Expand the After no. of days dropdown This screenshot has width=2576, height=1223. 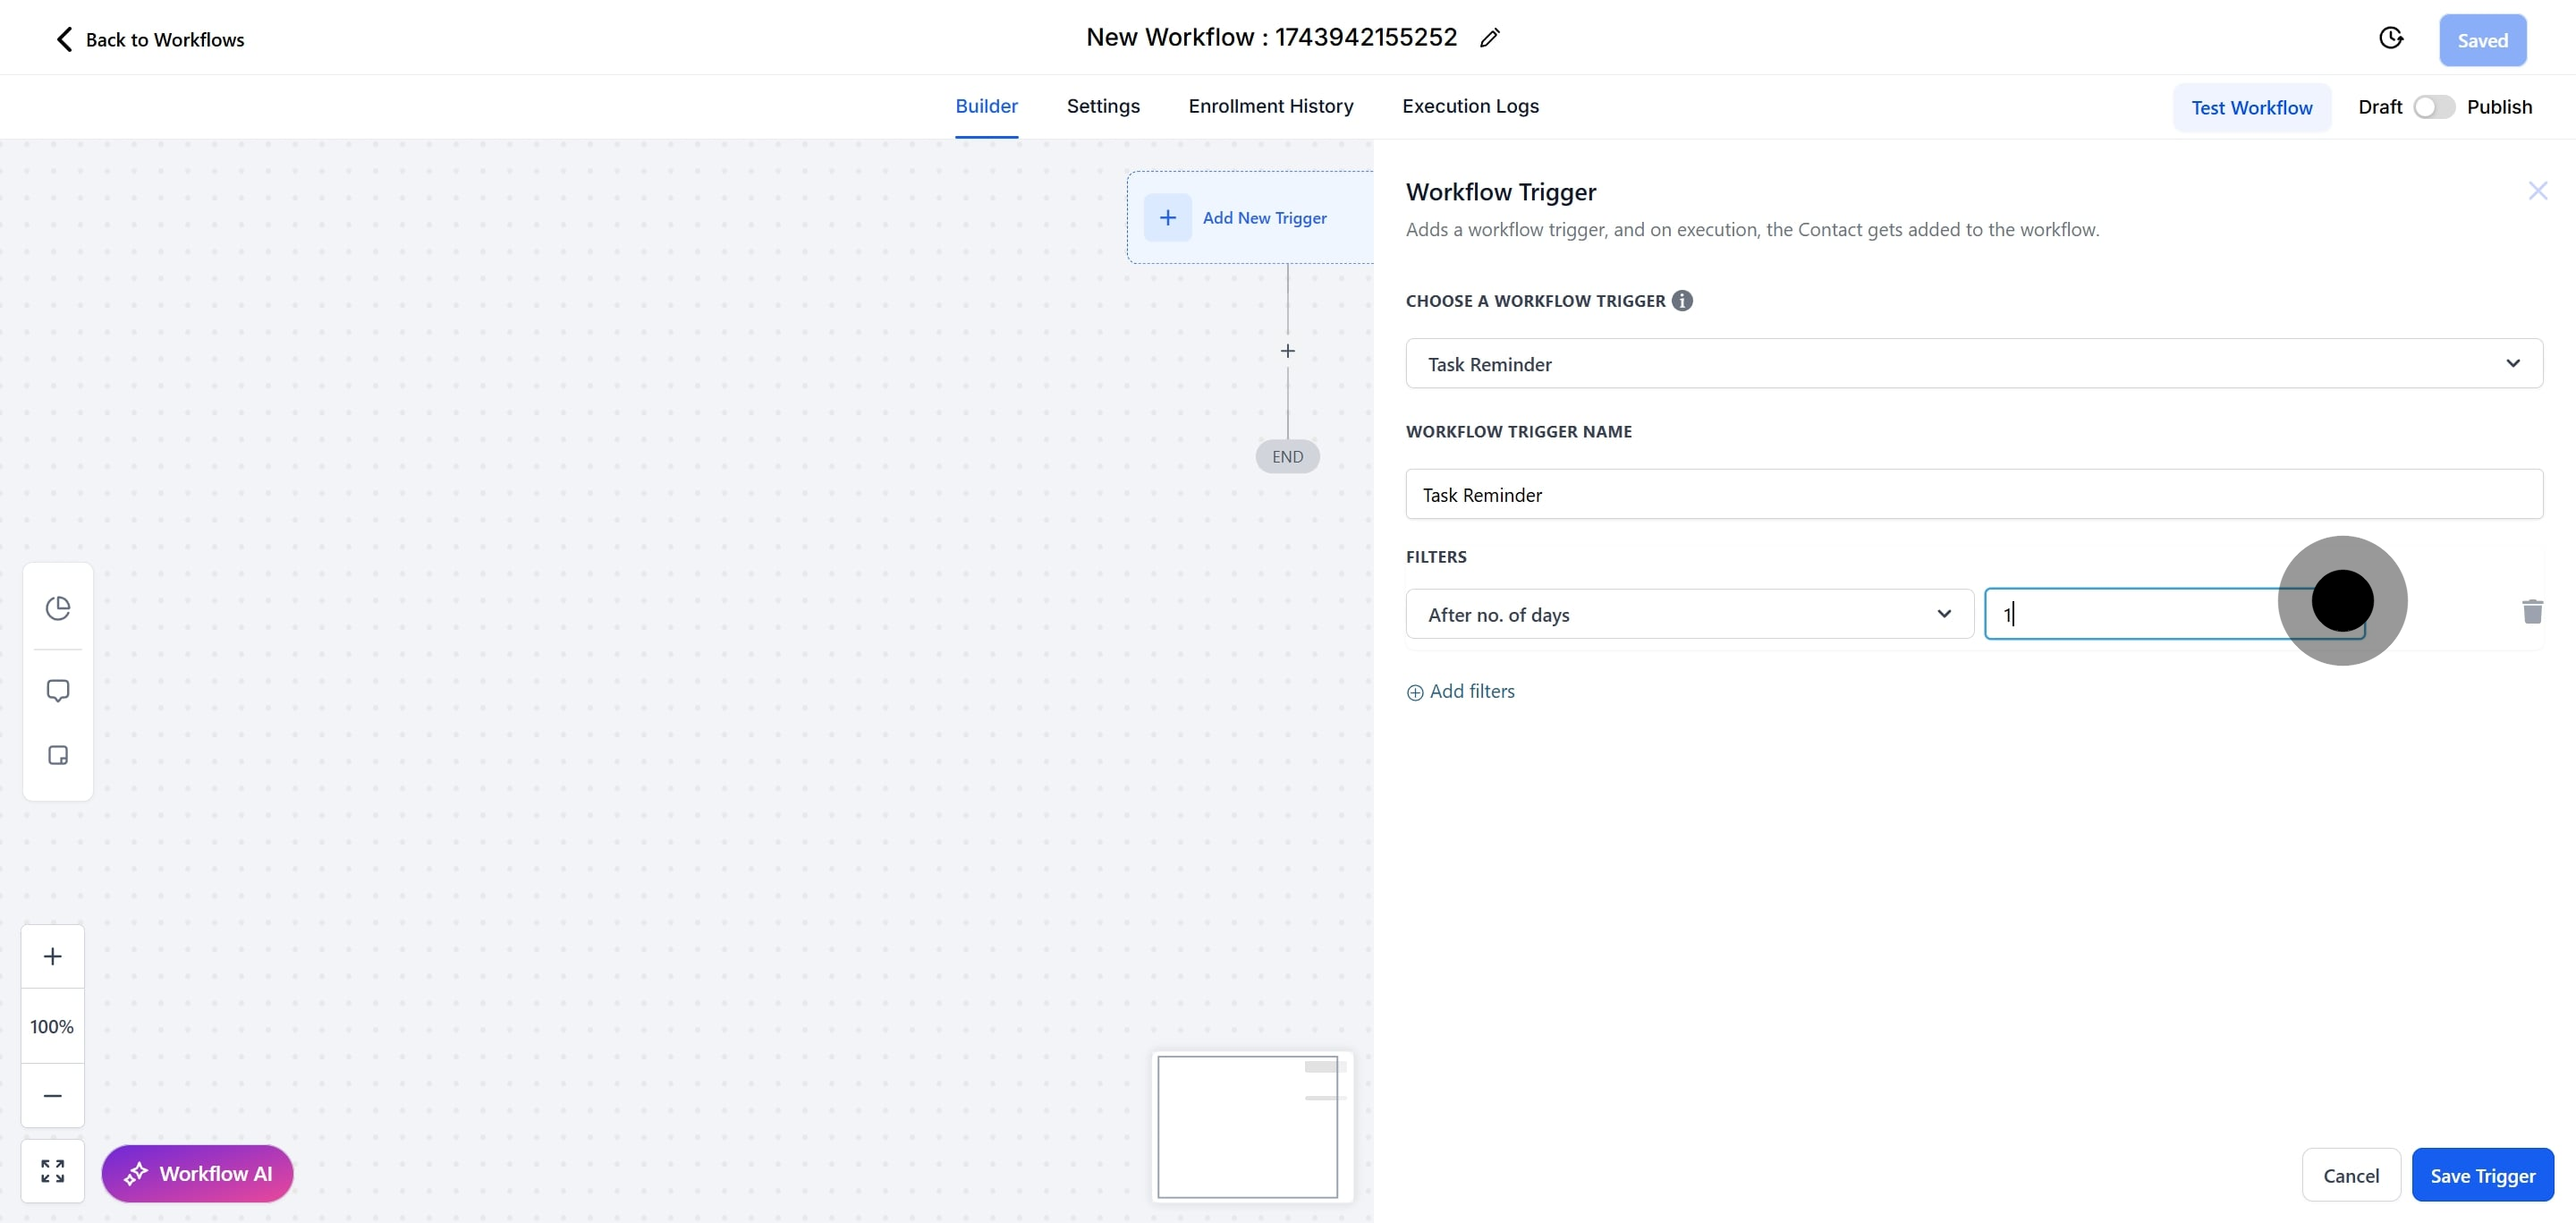[x=1688, y=614]
